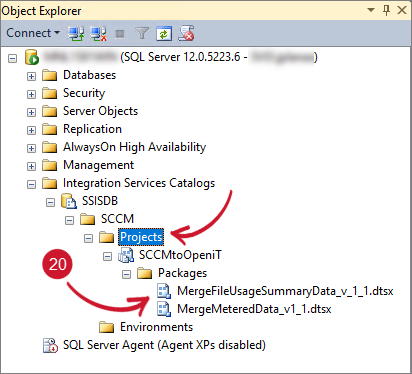
Task: Collapse the SCCM folder node
Action: (69, 220)
